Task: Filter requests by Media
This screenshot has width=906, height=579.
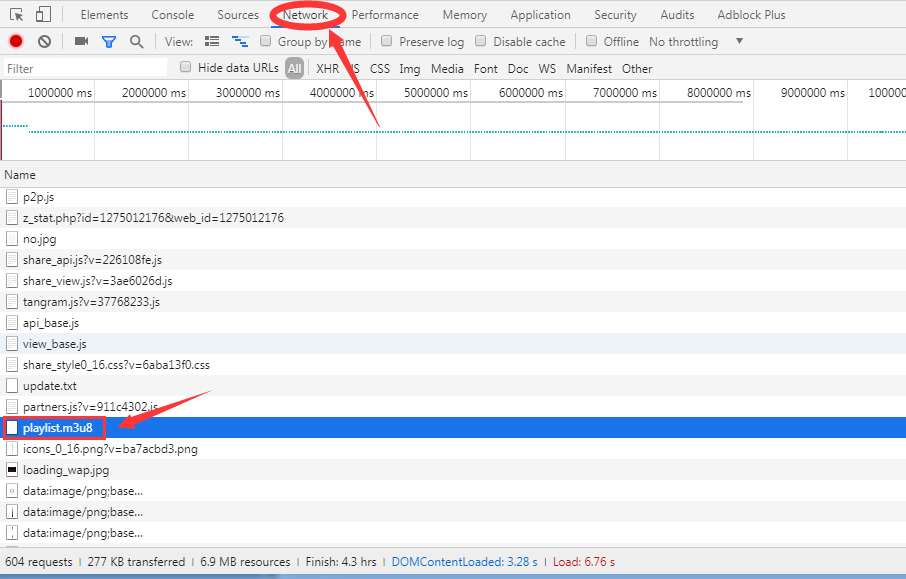Action: 447,69
